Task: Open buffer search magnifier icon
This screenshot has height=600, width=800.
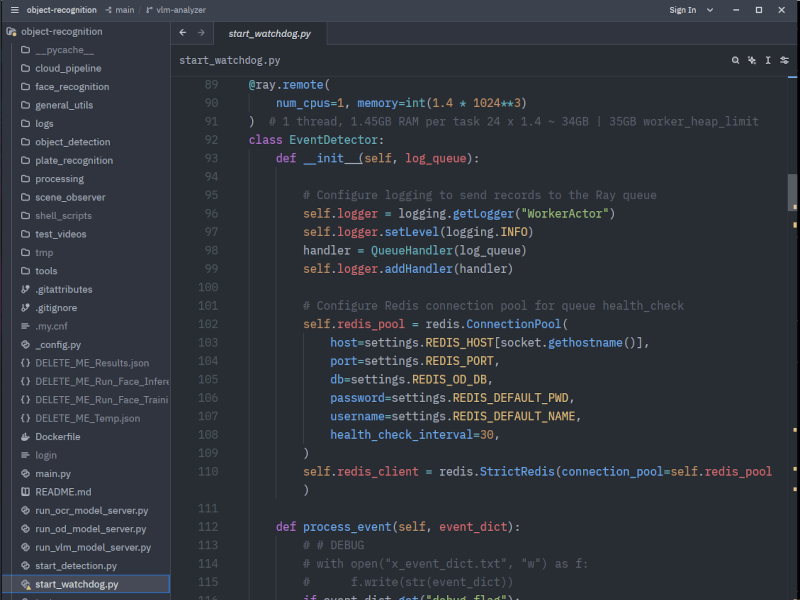Action: coord(735,60)
